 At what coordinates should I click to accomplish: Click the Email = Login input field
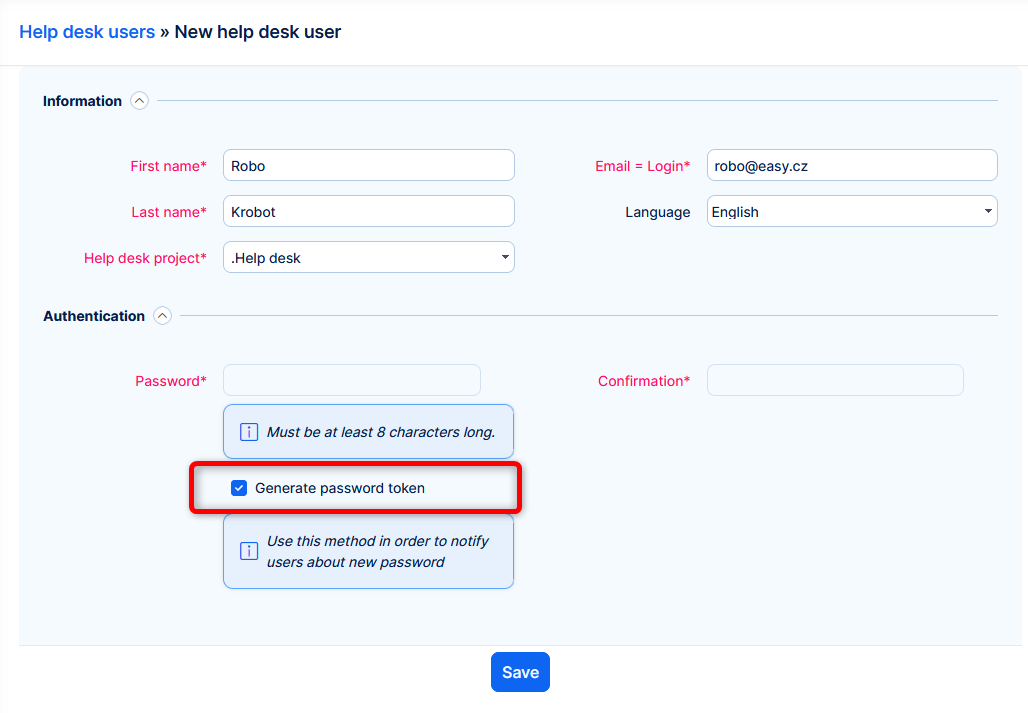[851, 166]
